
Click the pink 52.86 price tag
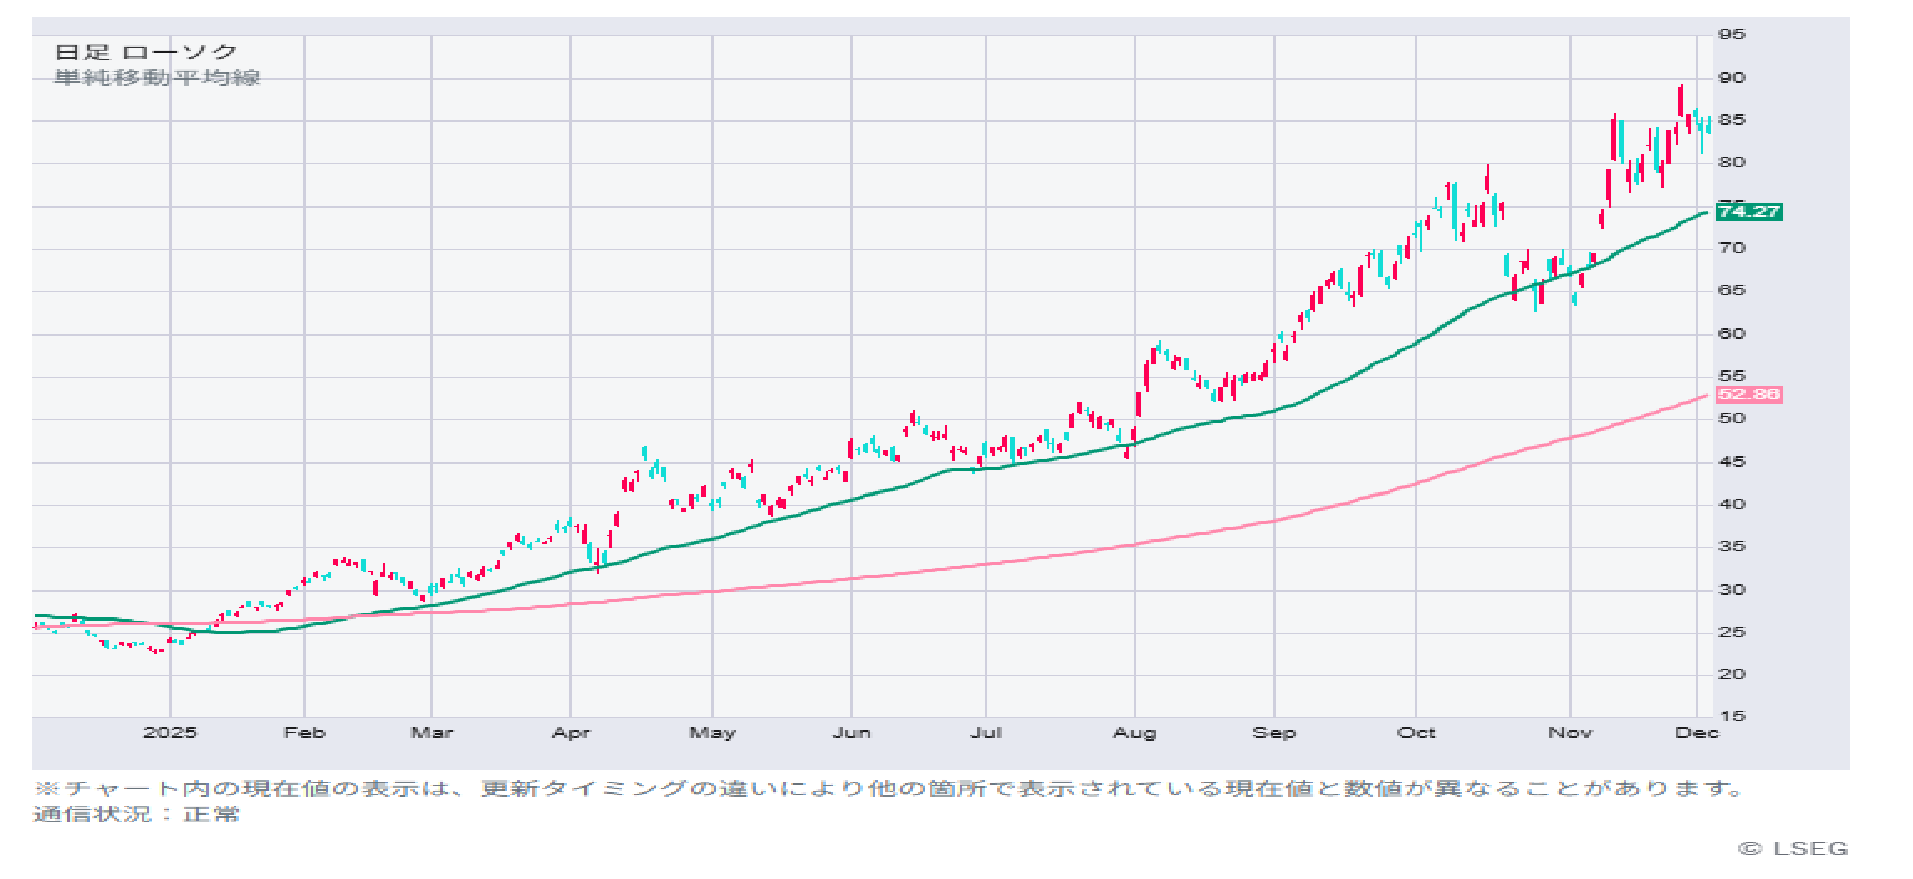click(x=1748, y=395)
